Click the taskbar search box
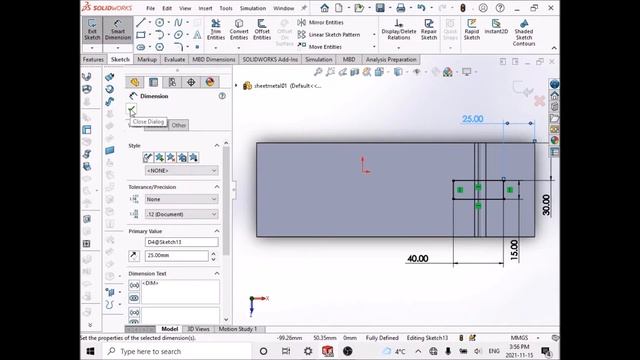The height and width of the screenshot is (360, 640). click(176, 351)
